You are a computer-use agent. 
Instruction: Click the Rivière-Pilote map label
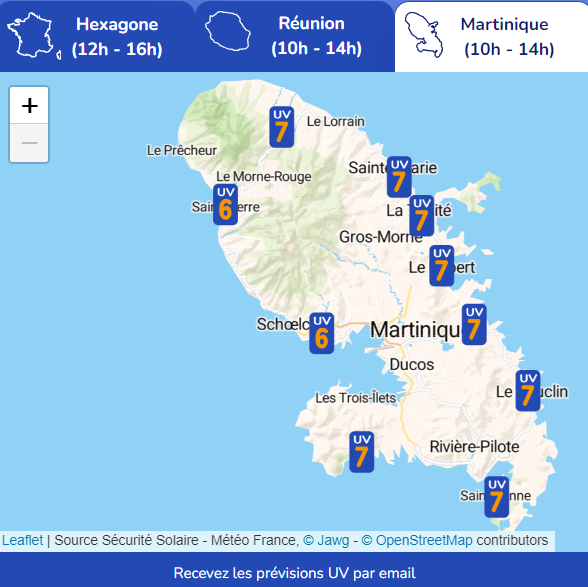click(474, 447)
